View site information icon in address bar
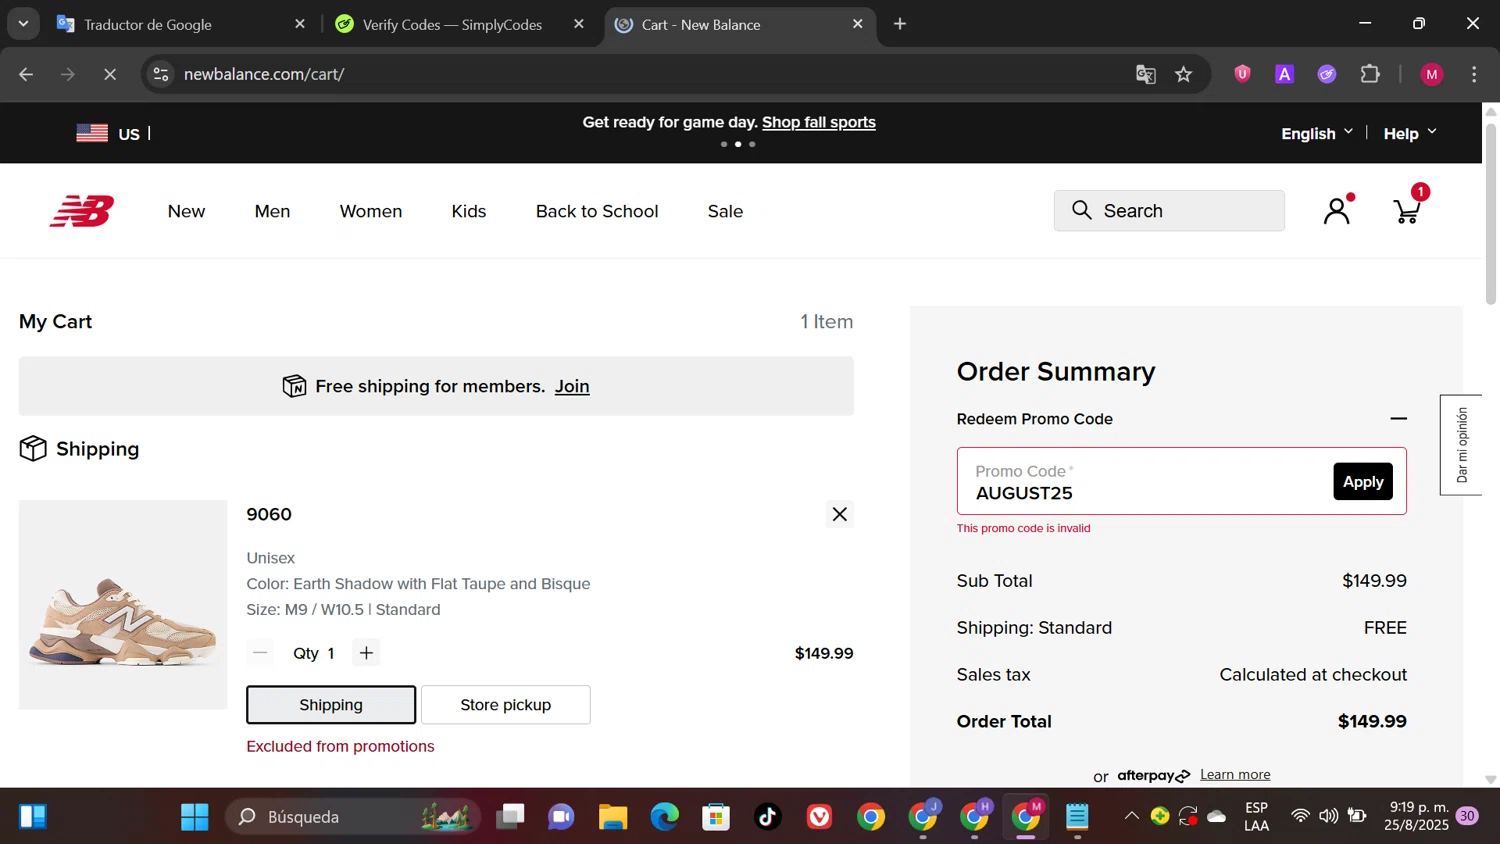1500x844 pixels. click(x=161, y=74)
